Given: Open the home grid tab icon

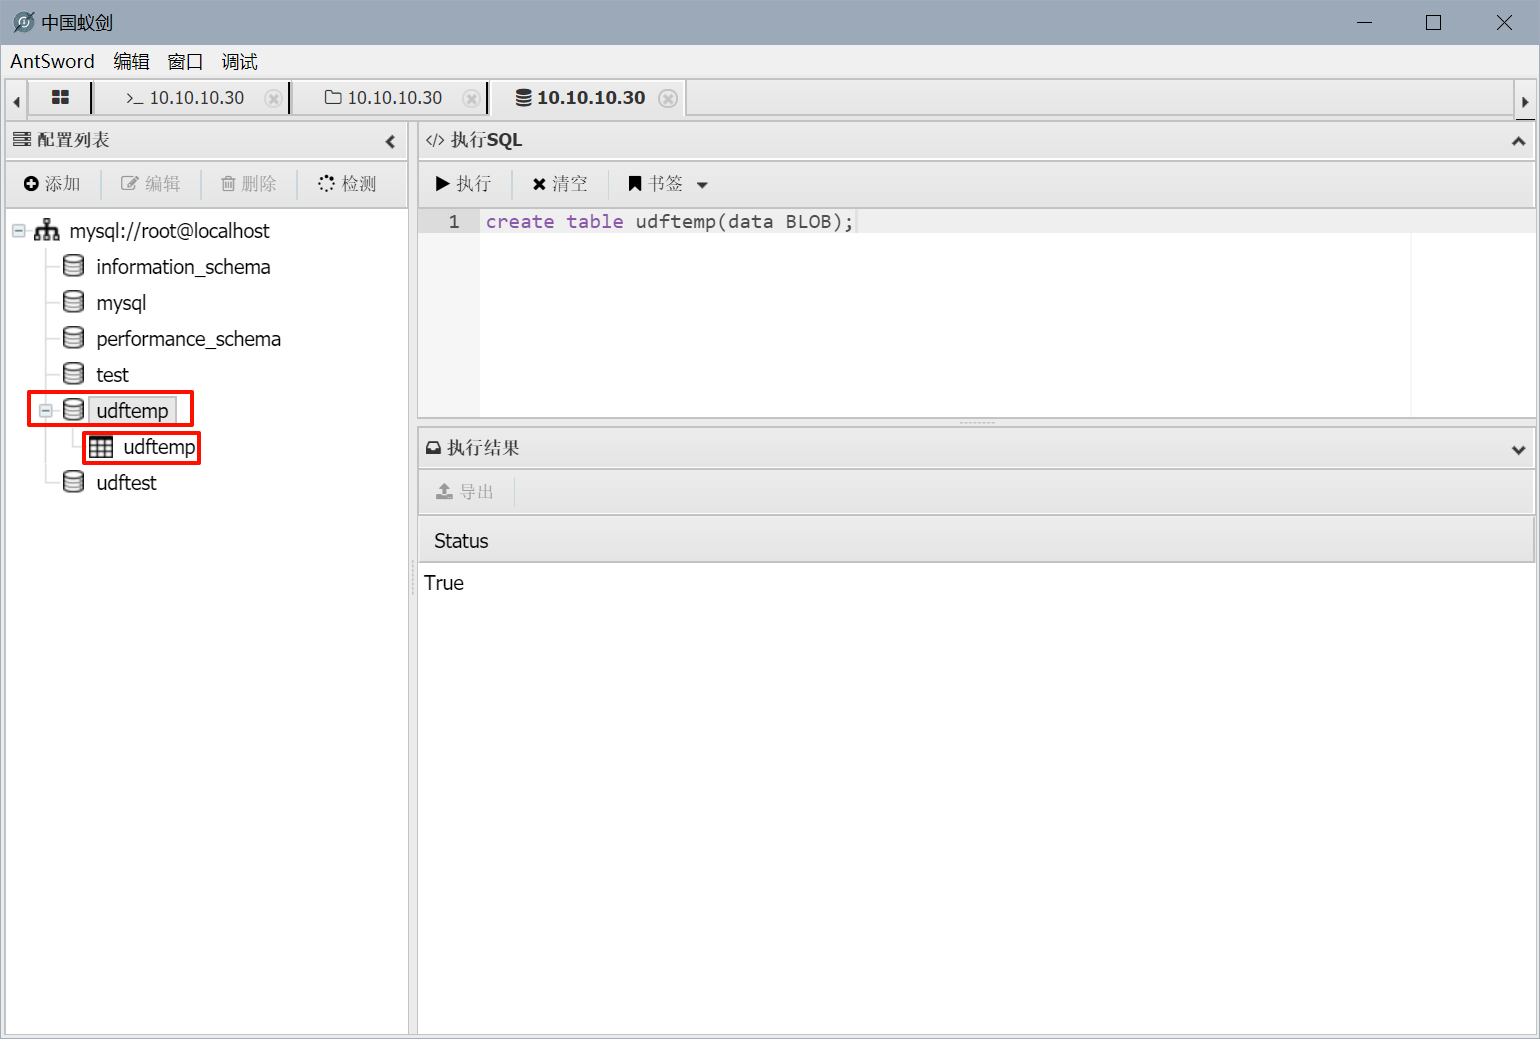Looking at the screenshot, I should point(60,98).
